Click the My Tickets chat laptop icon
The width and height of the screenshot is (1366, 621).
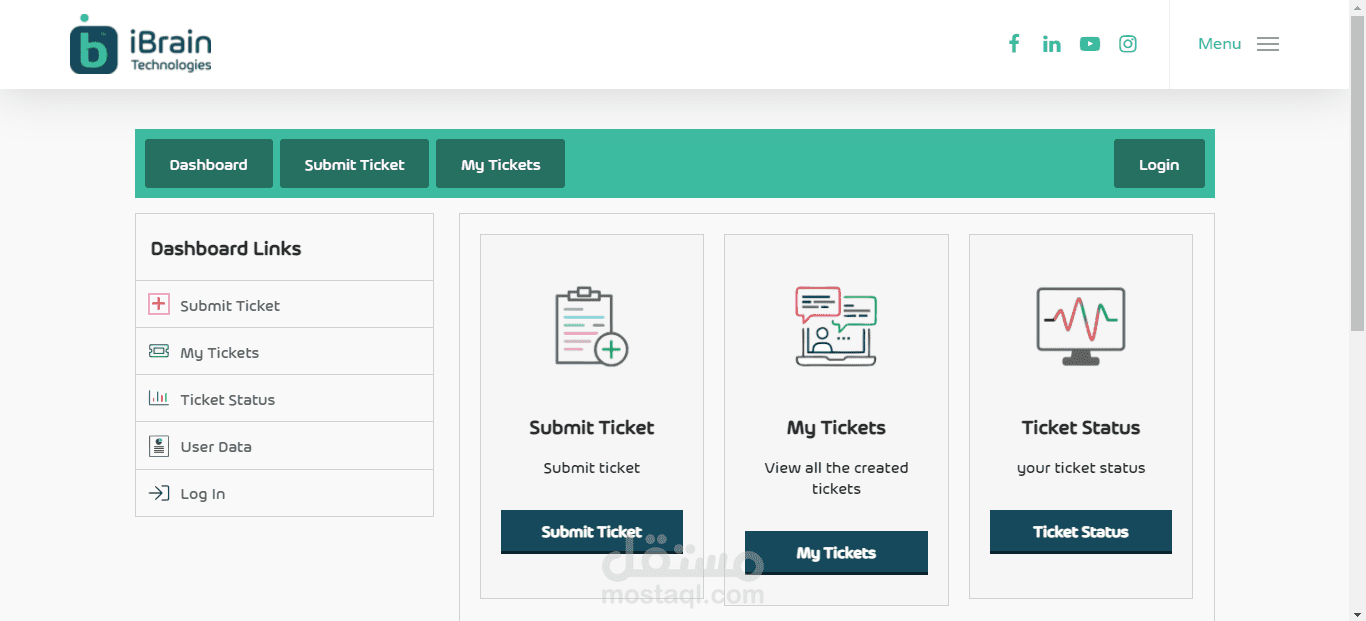point(836,327)
